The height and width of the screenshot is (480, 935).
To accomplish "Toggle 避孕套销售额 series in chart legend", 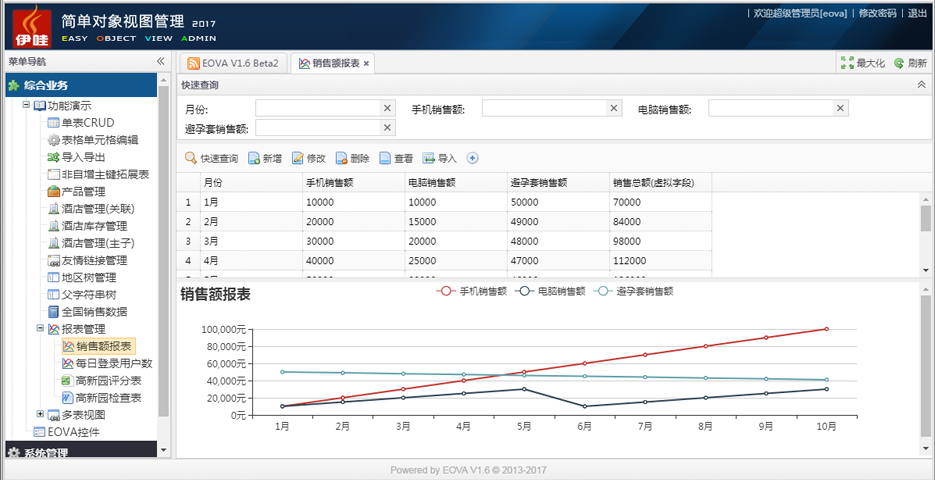I will click(632, 291).
